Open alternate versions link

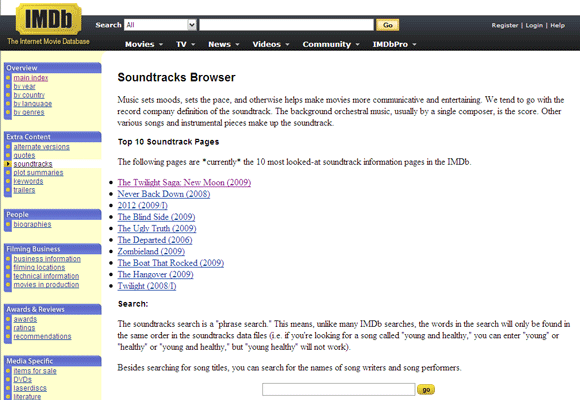(x=41, y=147)
